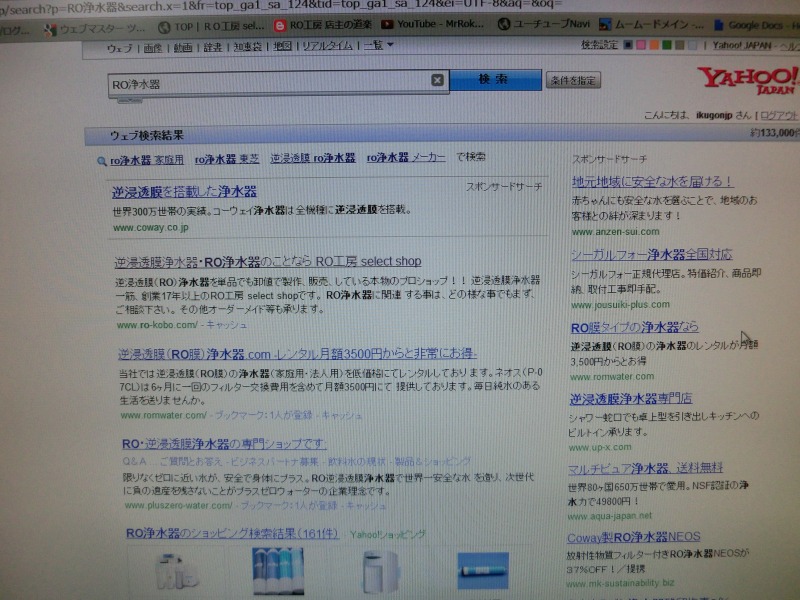Open ad マルチピュア浄水器、送料無料
Screen dimensions: 800x600
(x=645, y=468)
